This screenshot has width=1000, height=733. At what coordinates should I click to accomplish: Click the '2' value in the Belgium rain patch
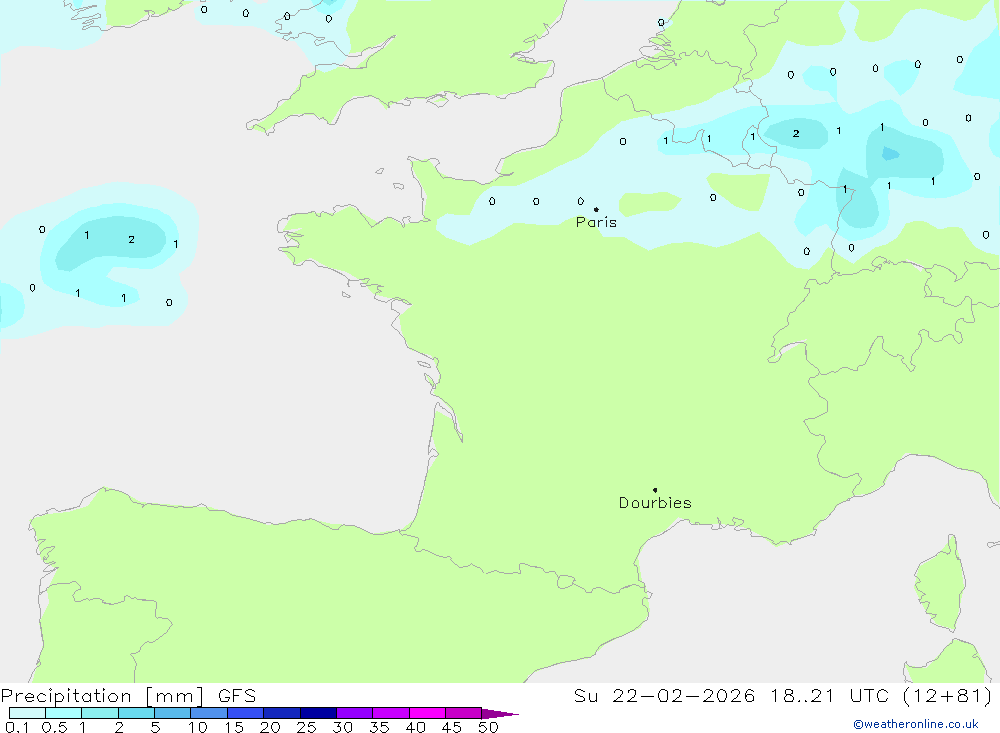click(x=796, y=133)
